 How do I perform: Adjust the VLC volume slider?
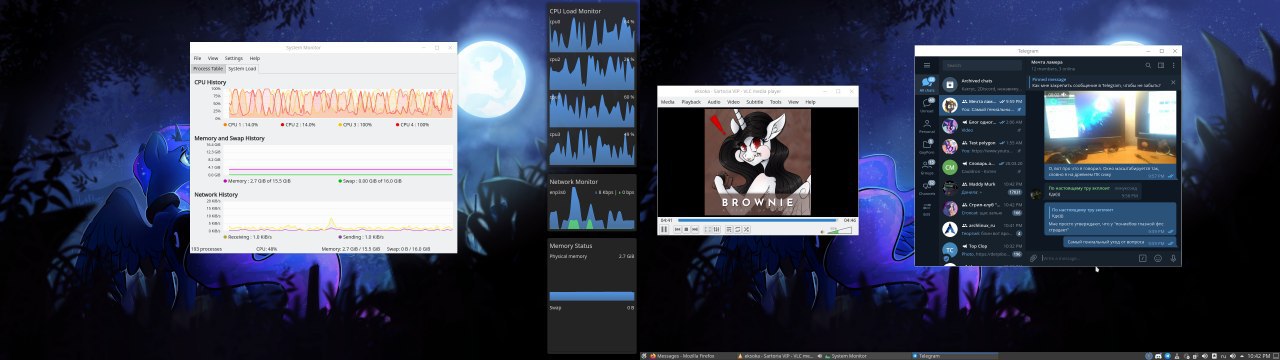point(840,230)
